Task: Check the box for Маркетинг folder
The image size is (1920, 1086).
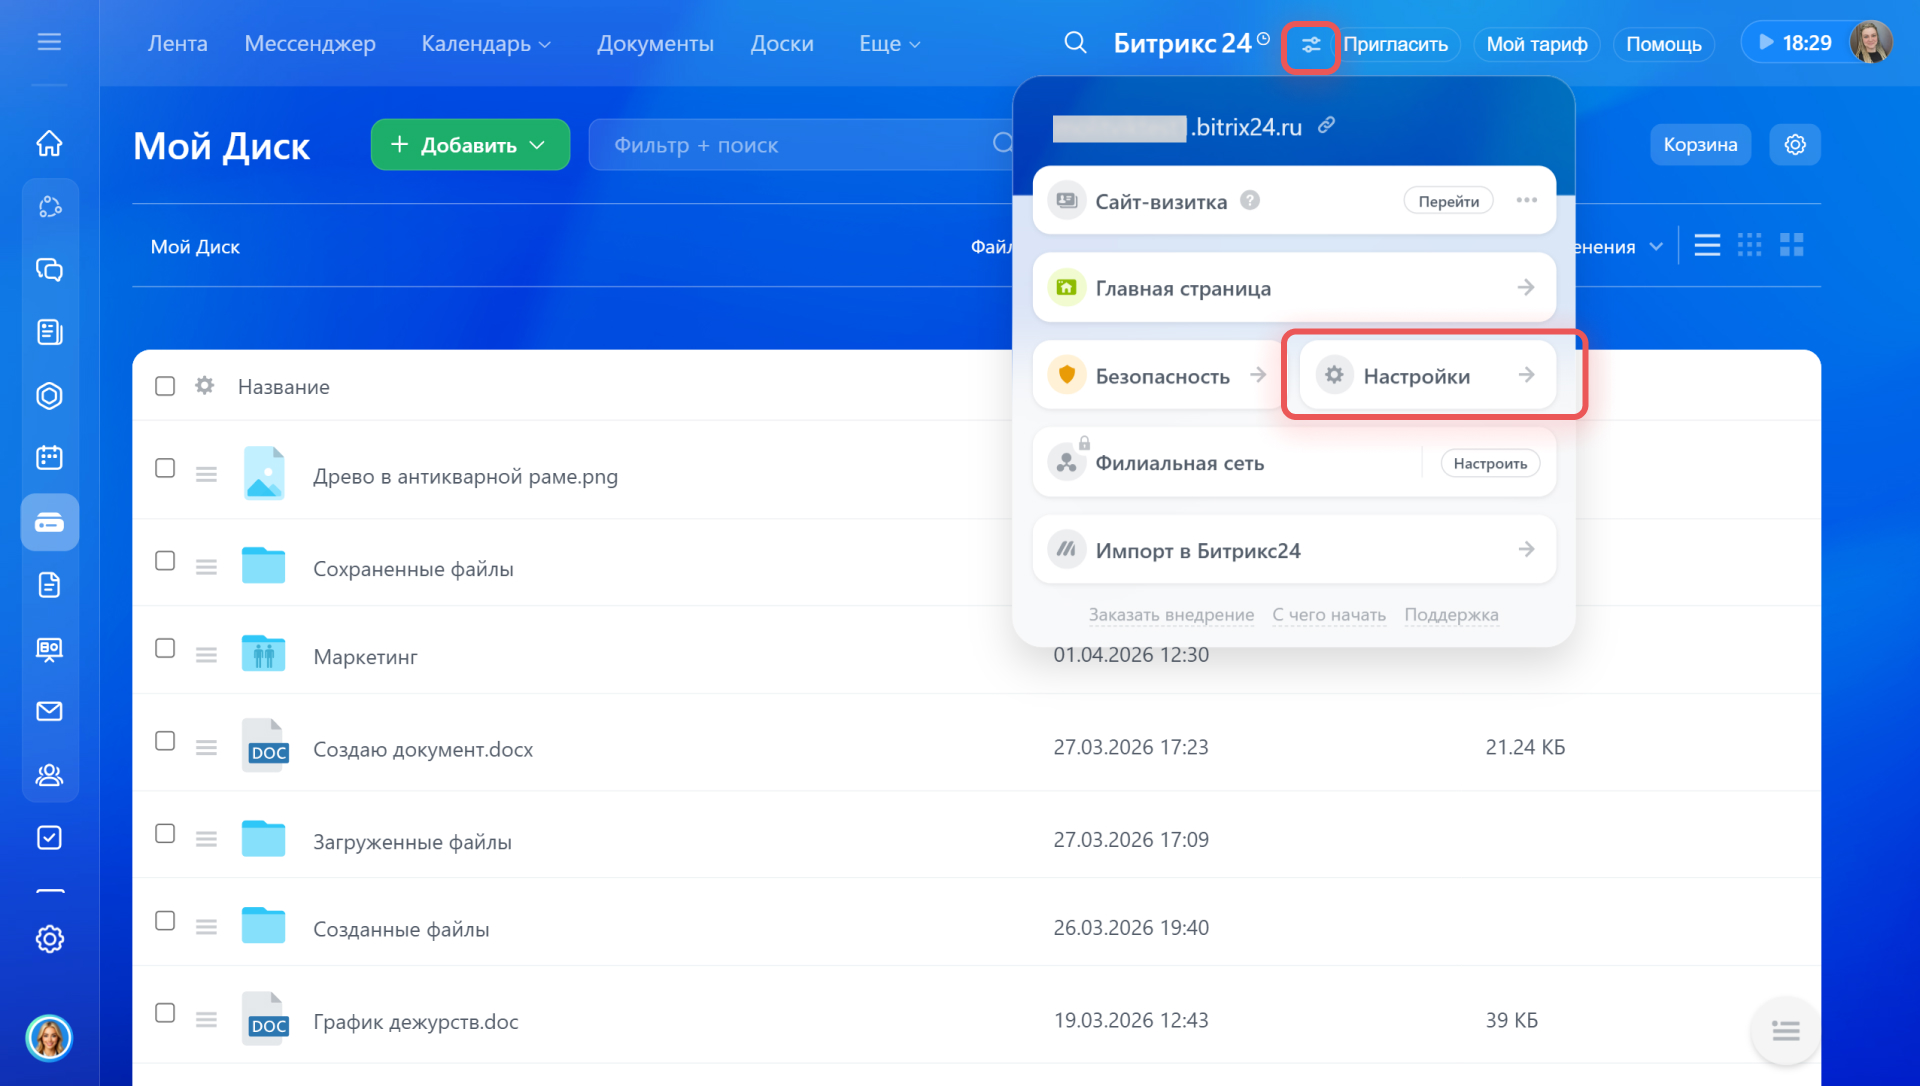Action: (165, 649)
